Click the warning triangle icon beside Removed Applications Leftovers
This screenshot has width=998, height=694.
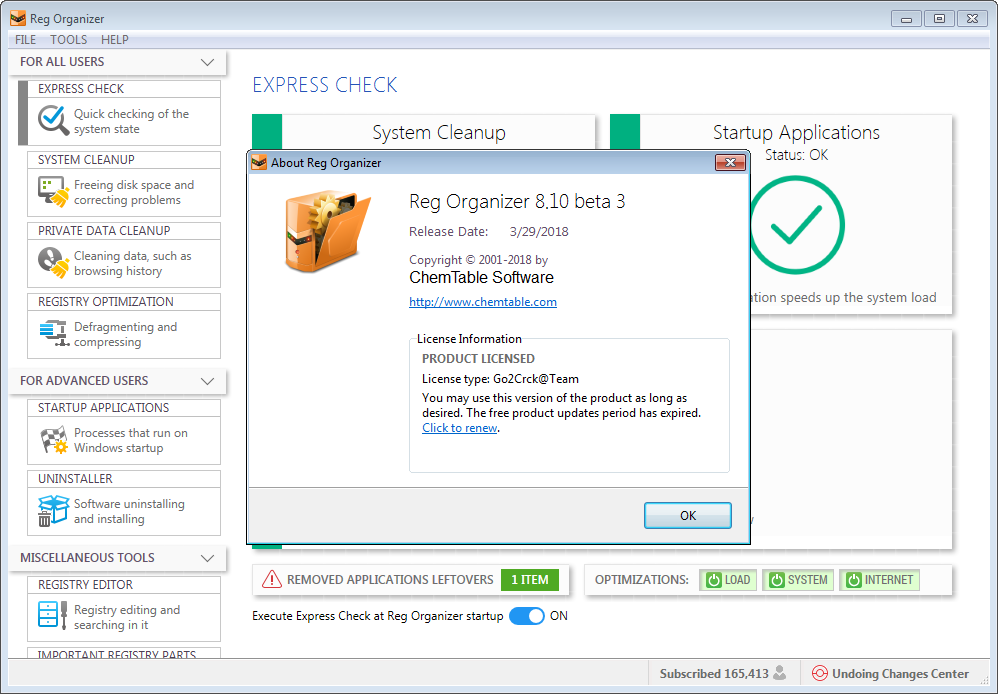(x=272, y=579)
